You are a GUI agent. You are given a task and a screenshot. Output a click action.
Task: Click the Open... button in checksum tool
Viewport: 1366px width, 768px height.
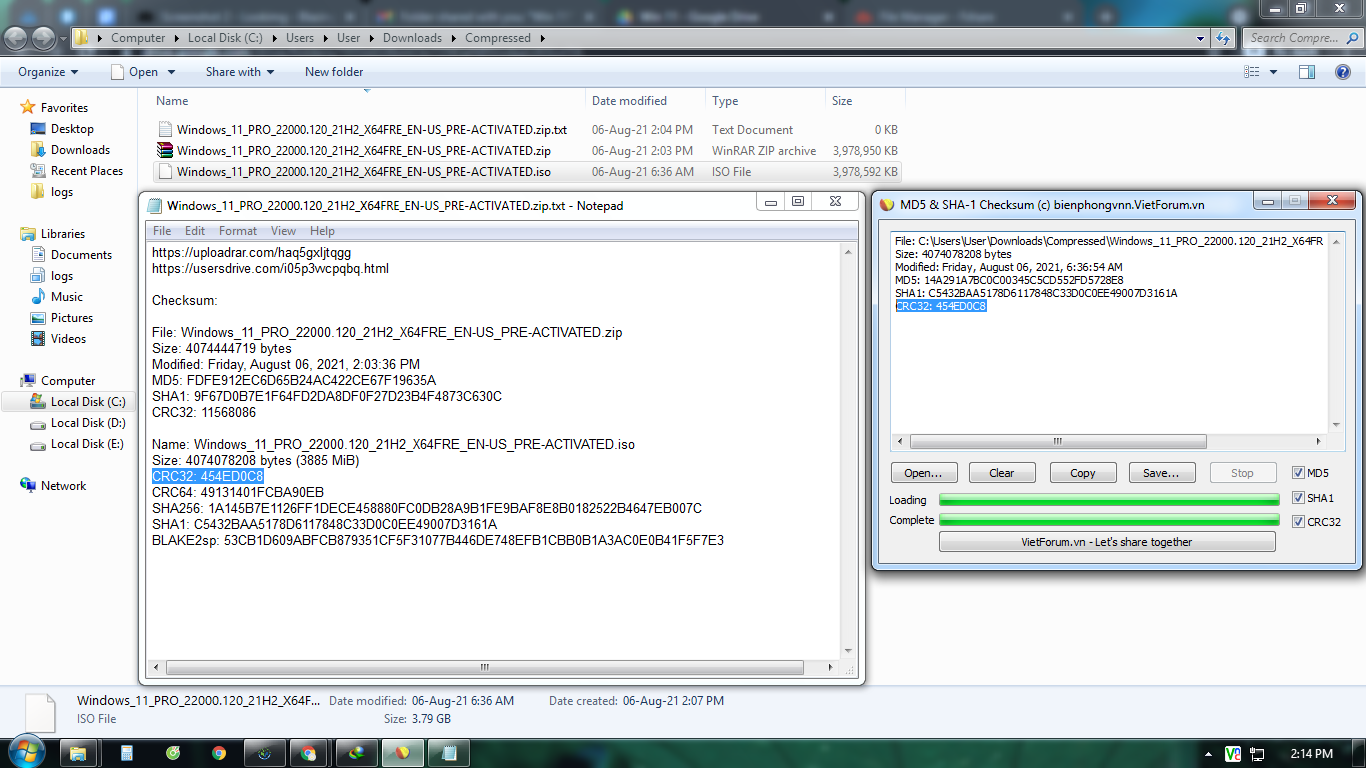924,473
